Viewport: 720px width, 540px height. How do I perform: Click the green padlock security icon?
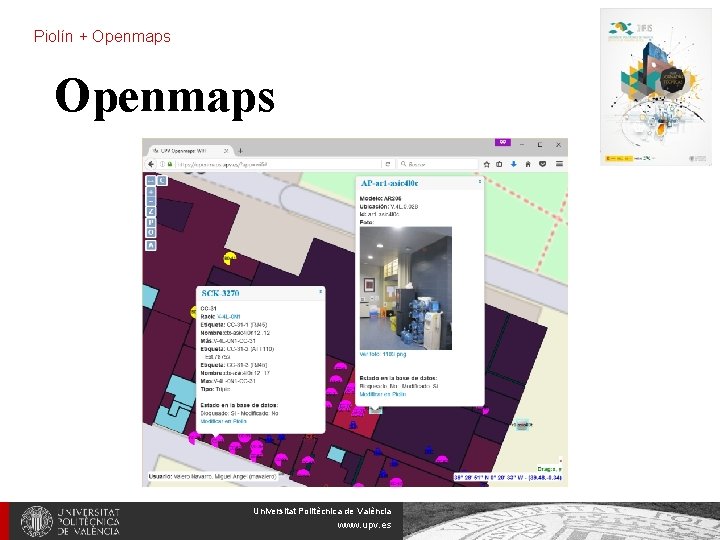coord(170,164)
